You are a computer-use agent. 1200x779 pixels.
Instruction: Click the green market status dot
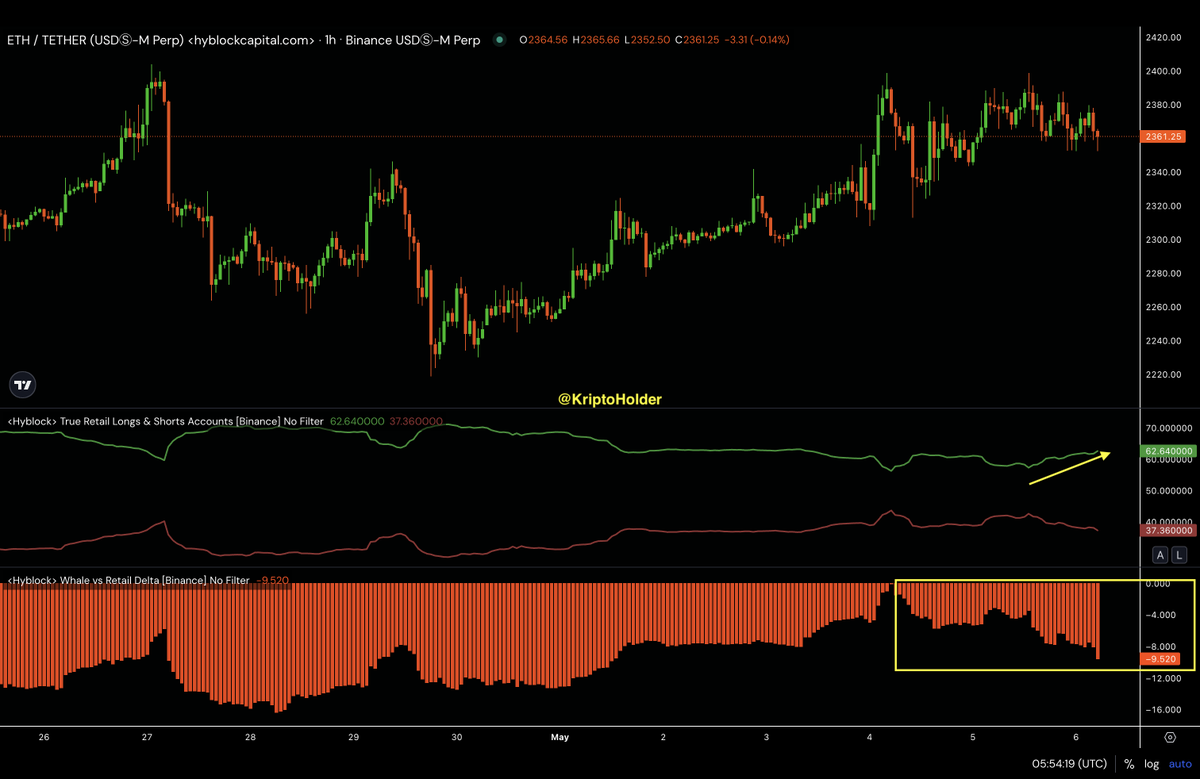pyautogui.click(x=499, y=40)
